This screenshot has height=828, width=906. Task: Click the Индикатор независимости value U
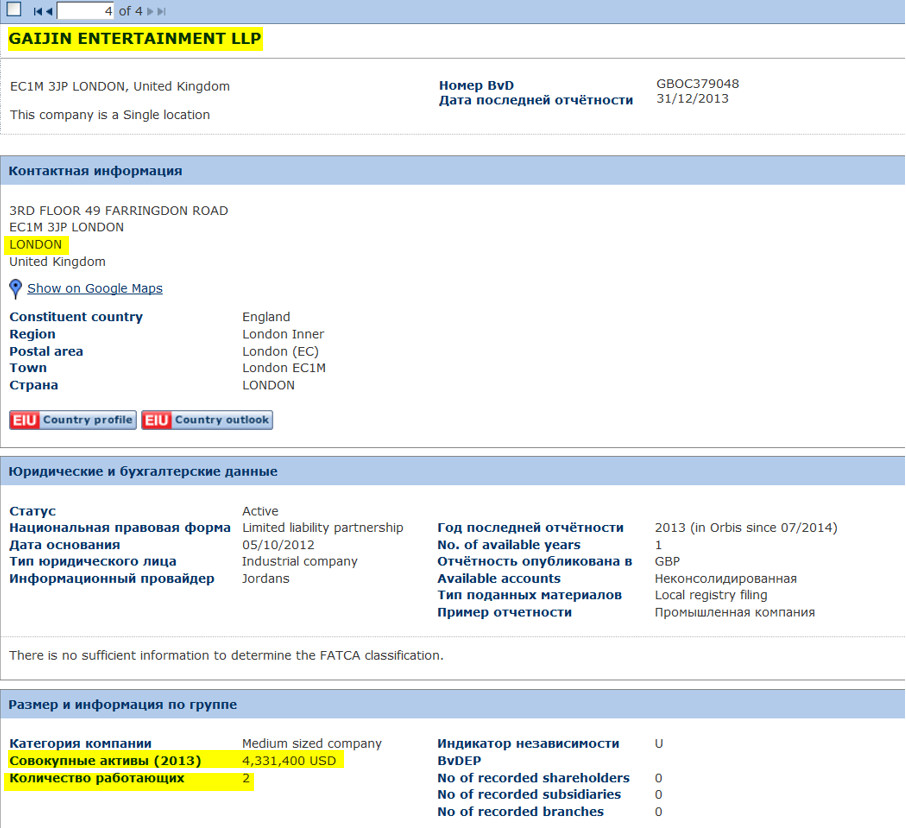pos(659,744)
